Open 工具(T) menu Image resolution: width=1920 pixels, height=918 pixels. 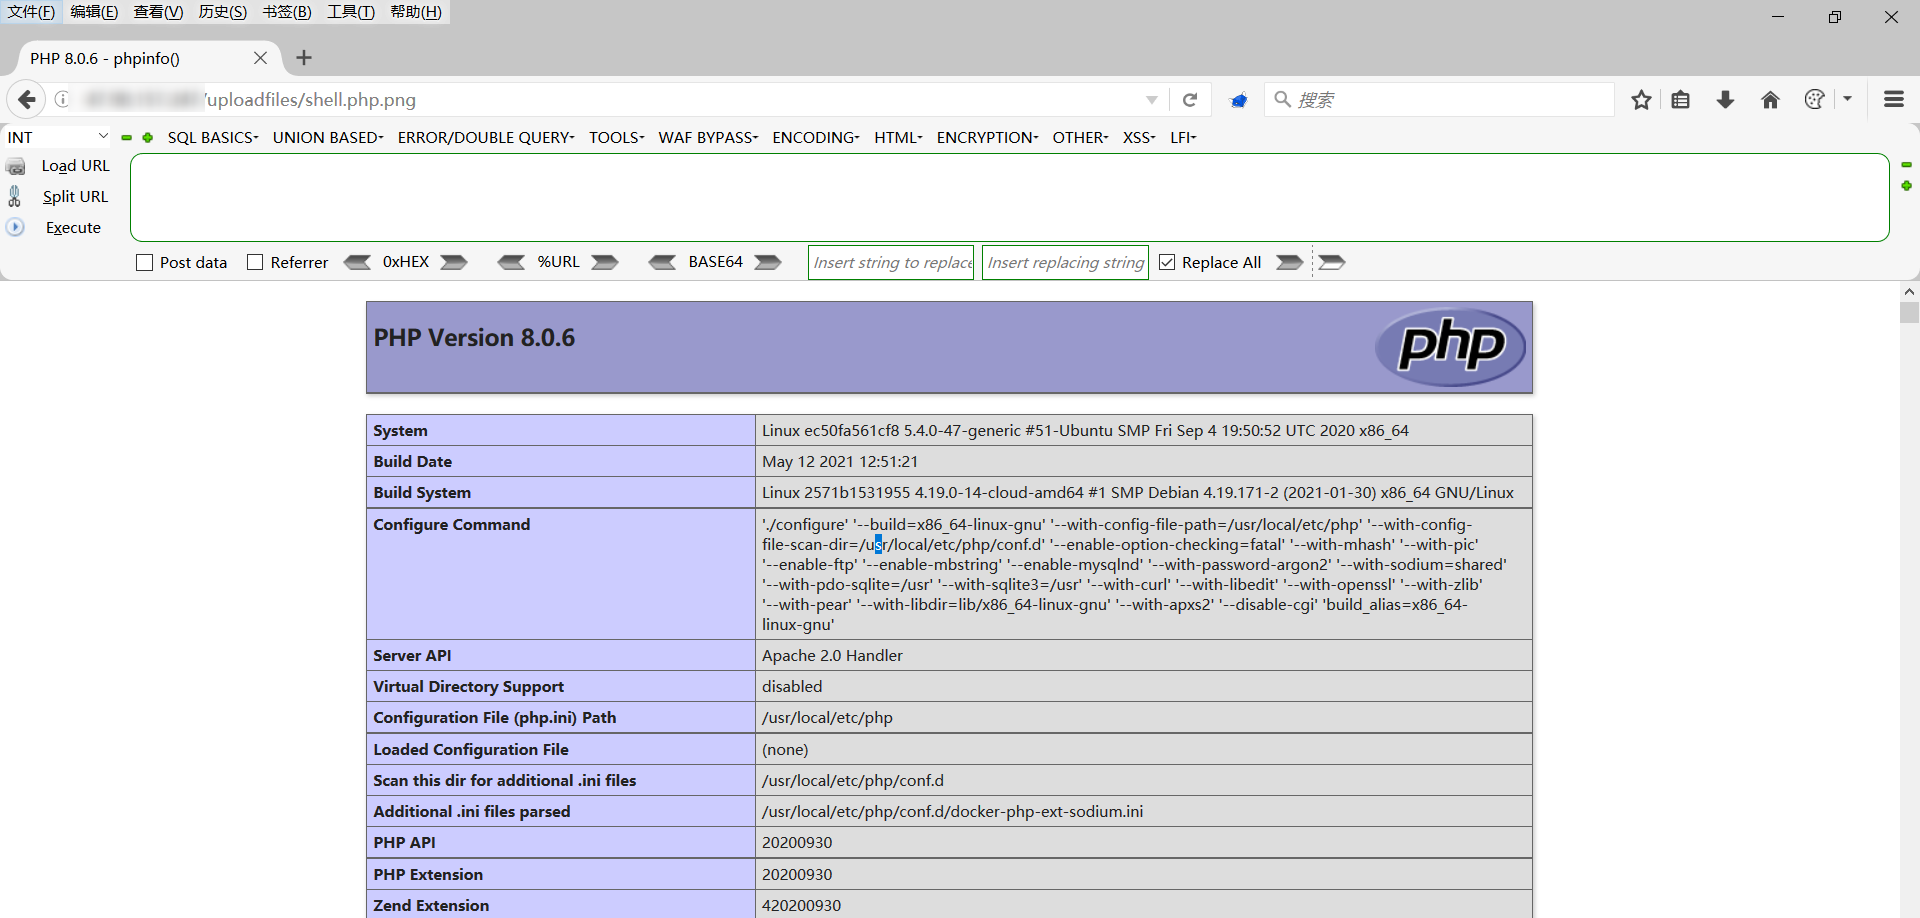[350, 12]
